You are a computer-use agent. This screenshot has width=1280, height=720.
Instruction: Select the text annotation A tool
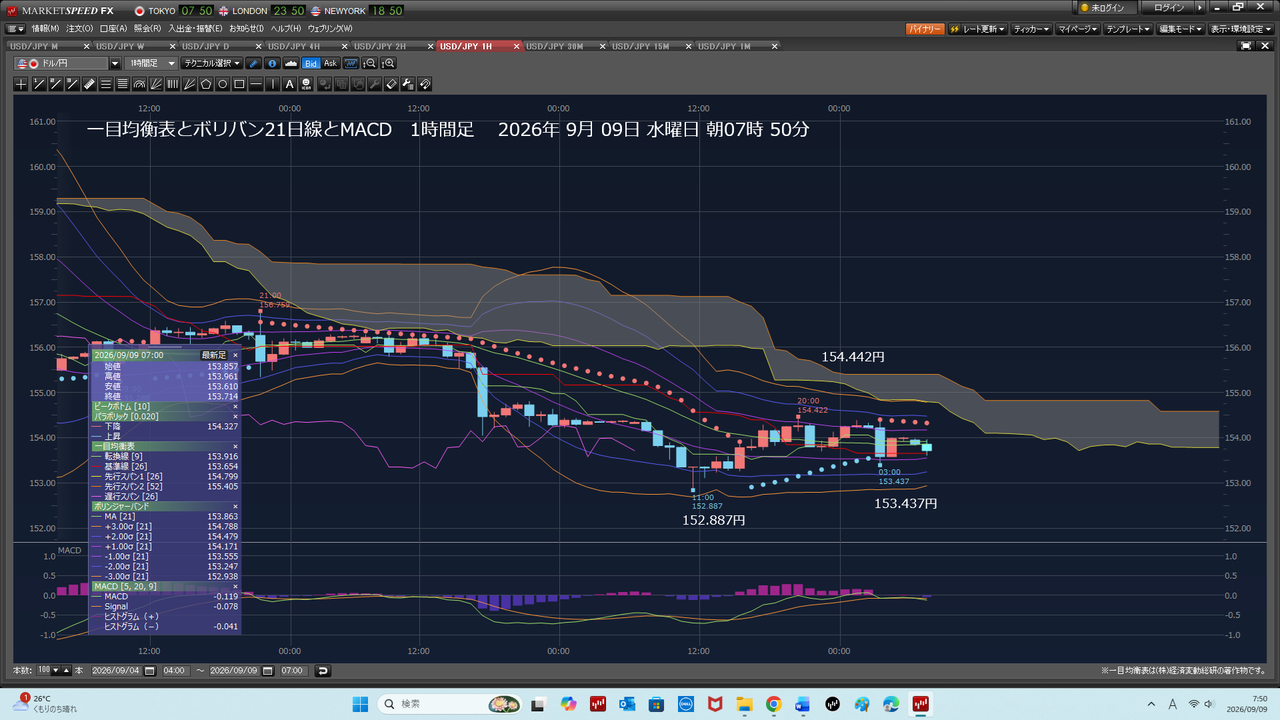[x=290, y=84]
